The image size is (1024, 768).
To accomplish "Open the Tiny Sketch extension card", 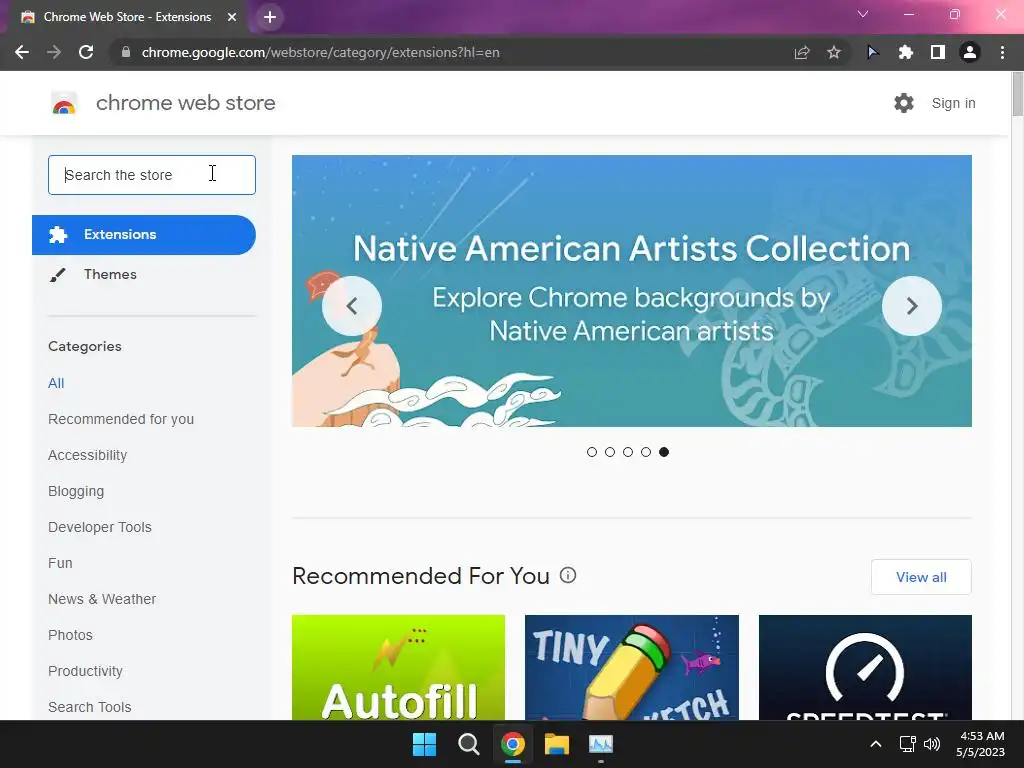I will 632,667.
